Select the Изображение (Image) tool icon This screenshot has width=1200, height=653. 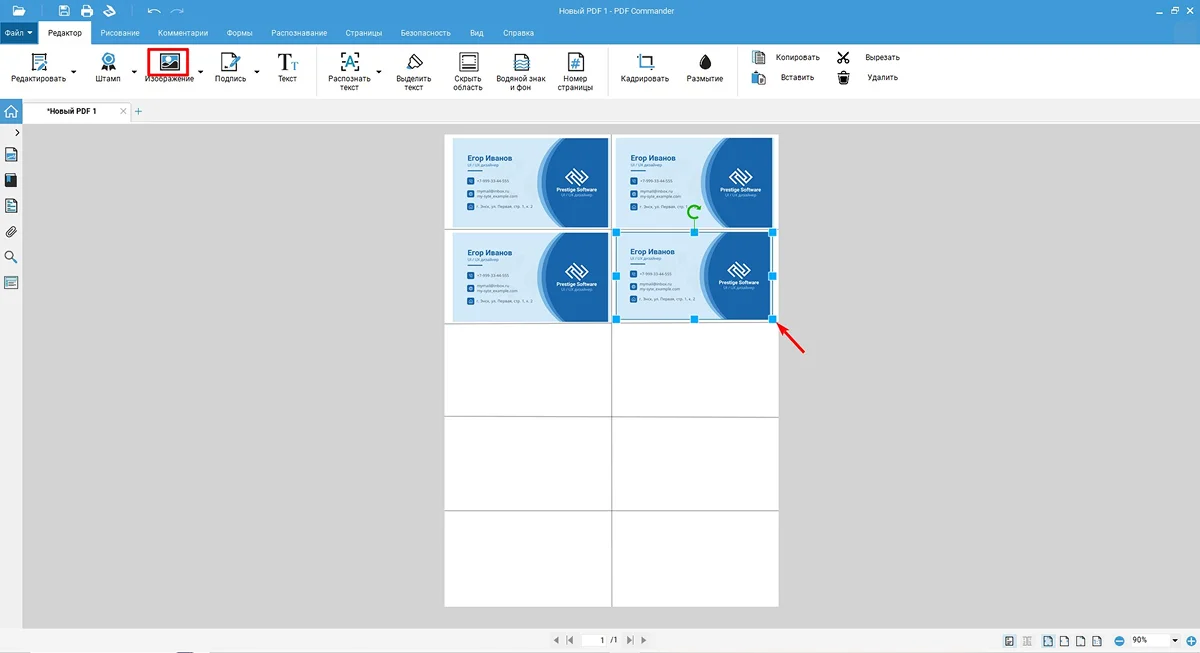point(168,61)
